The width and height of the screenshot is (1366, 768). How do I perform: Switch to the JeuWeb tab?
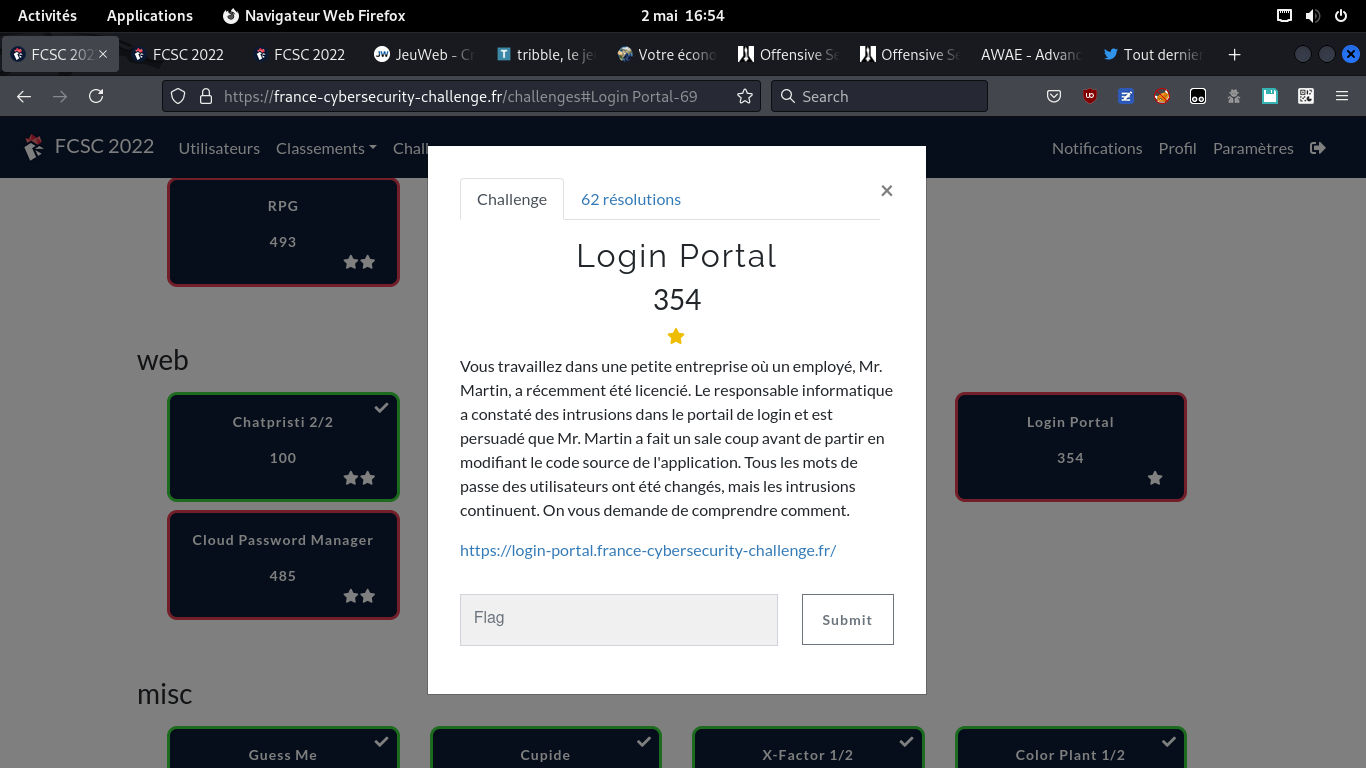pos(422,54)
